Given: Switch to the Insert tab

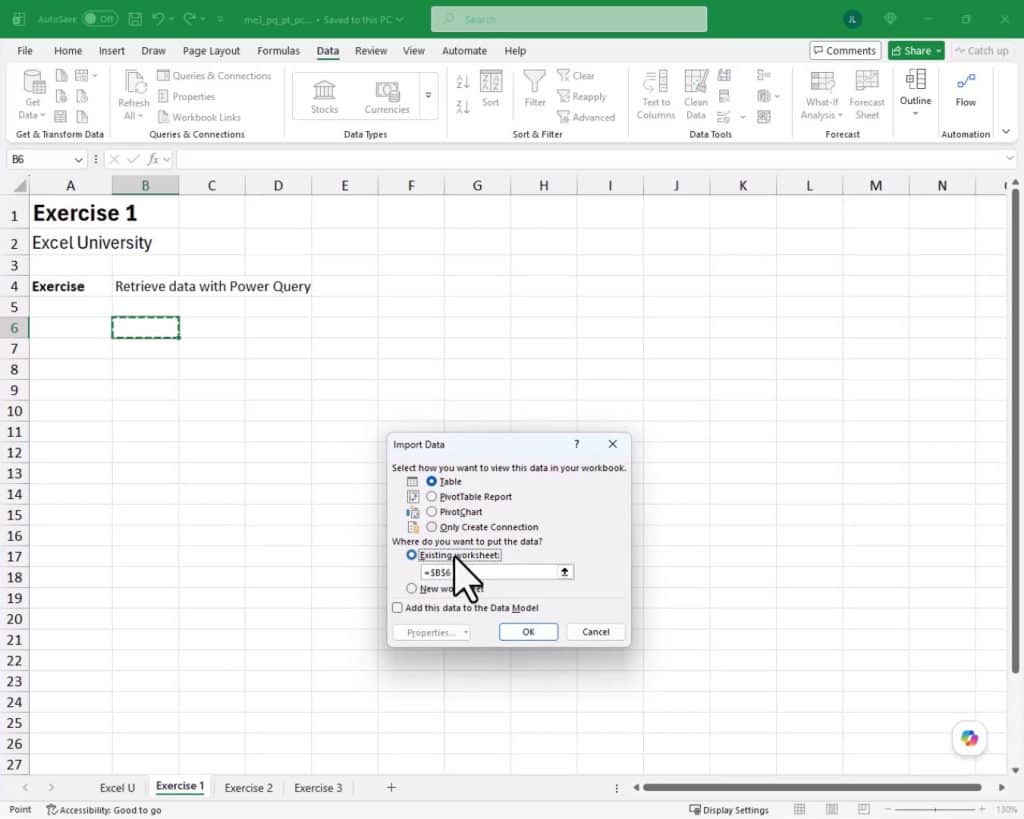Looking at the screenshot, I should coord(112,50).
